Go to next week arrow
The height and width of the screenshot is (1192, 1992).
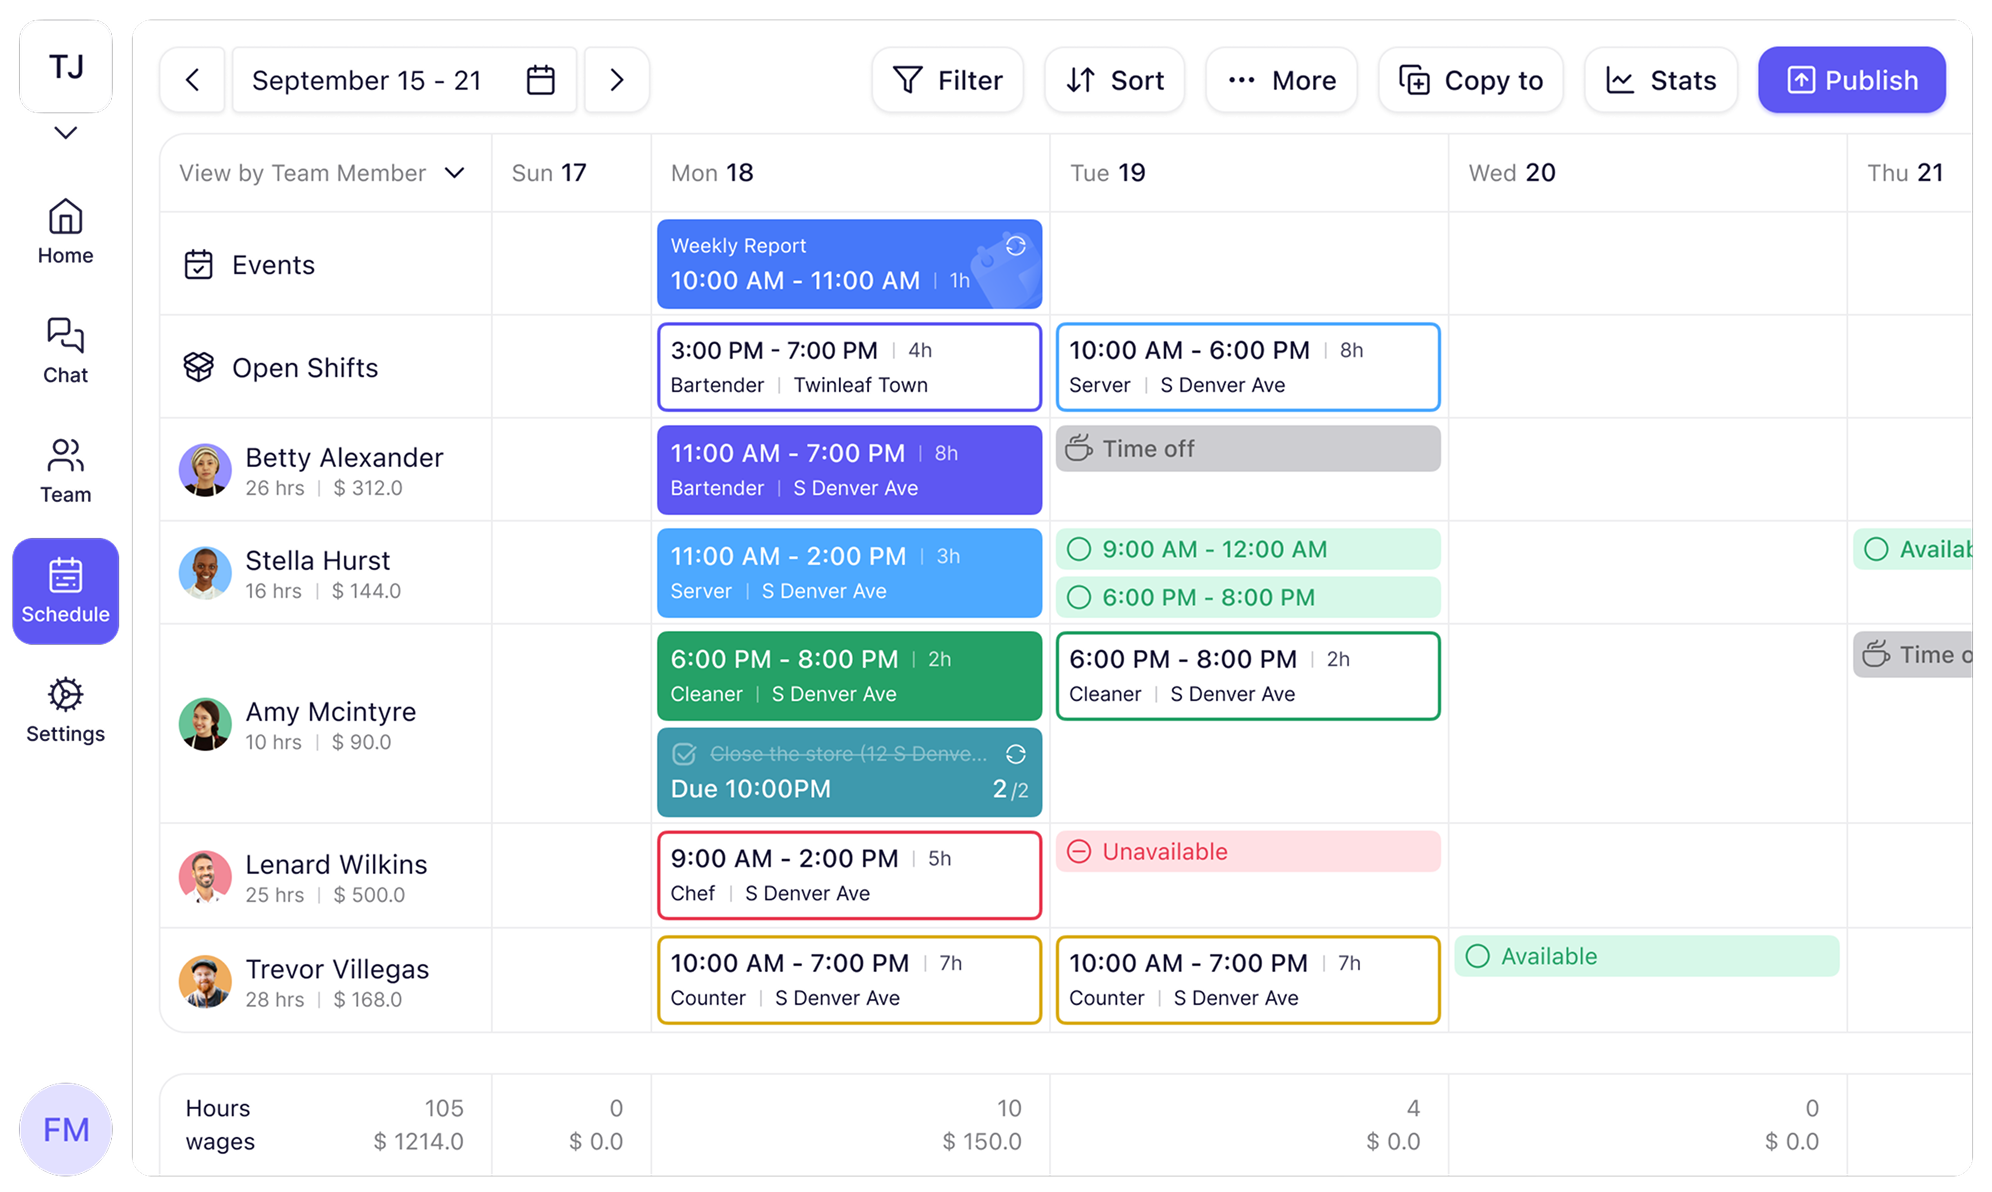pos(617,80)
